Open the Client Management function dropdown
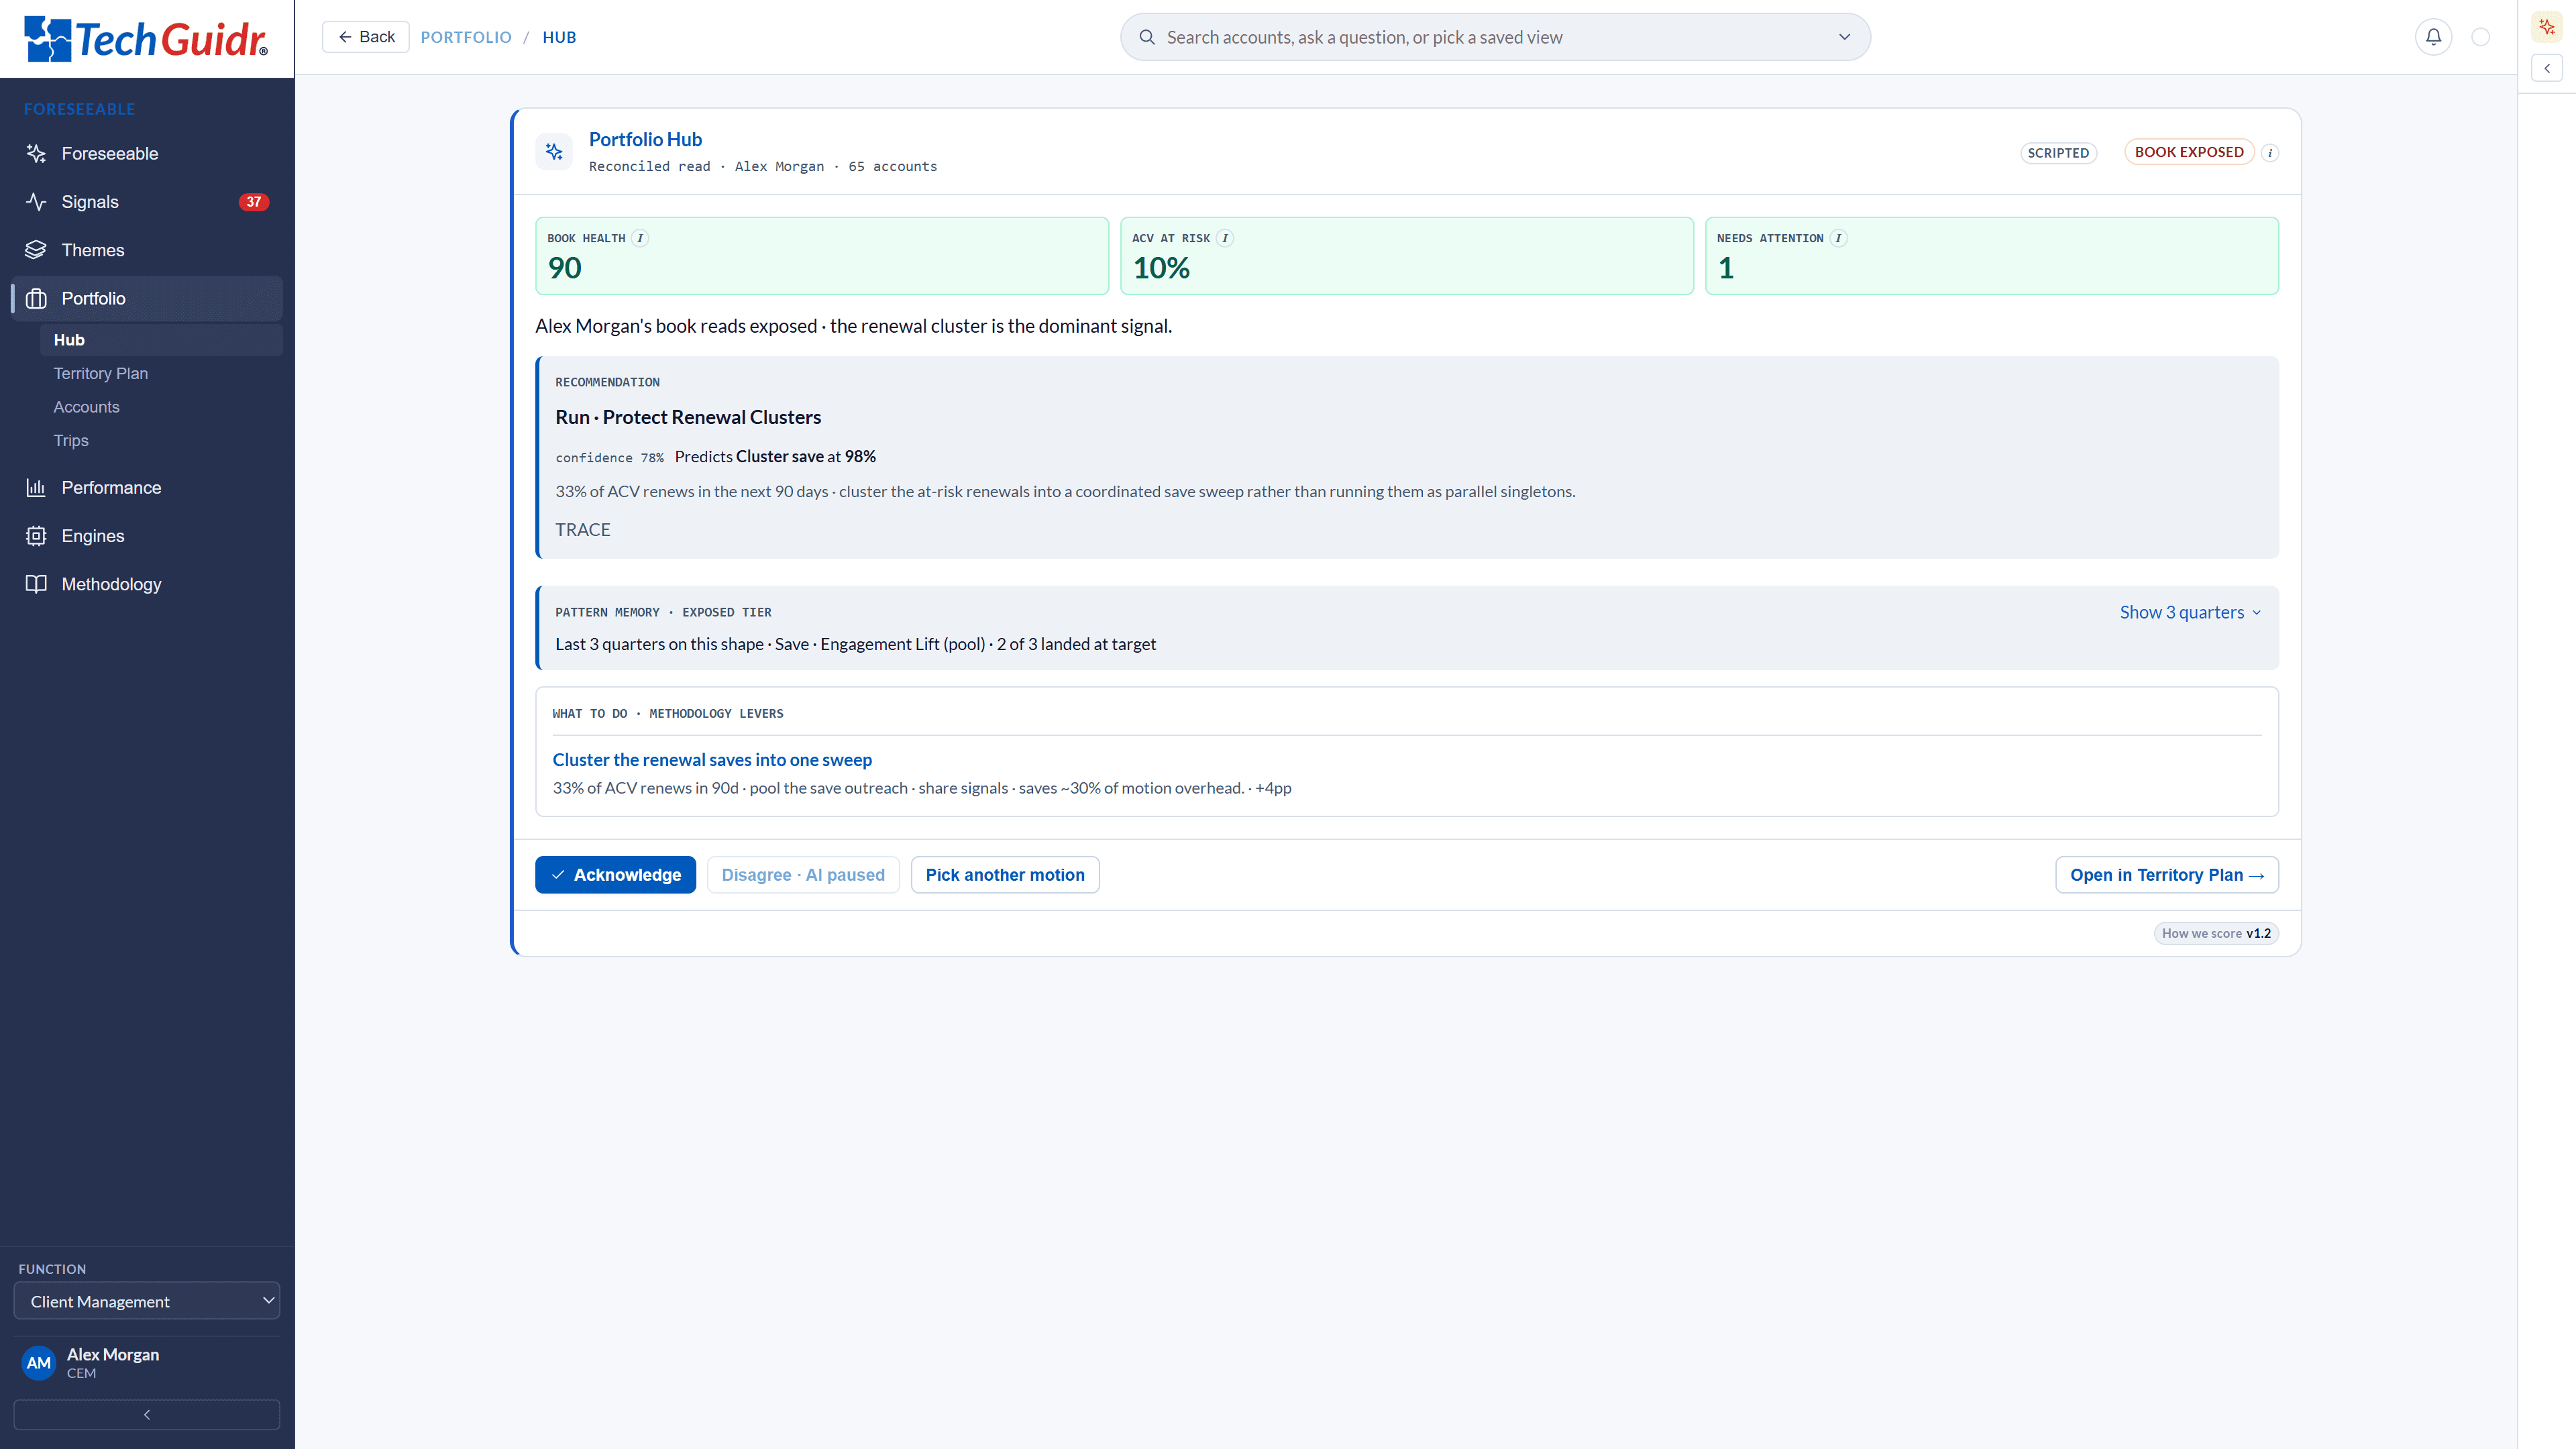2576x1449 pixels. click(147, 1301)
